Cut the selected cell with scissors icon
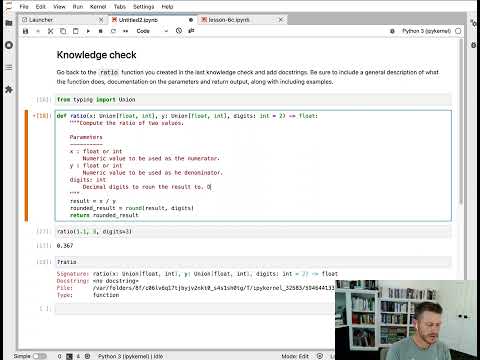 50,31
